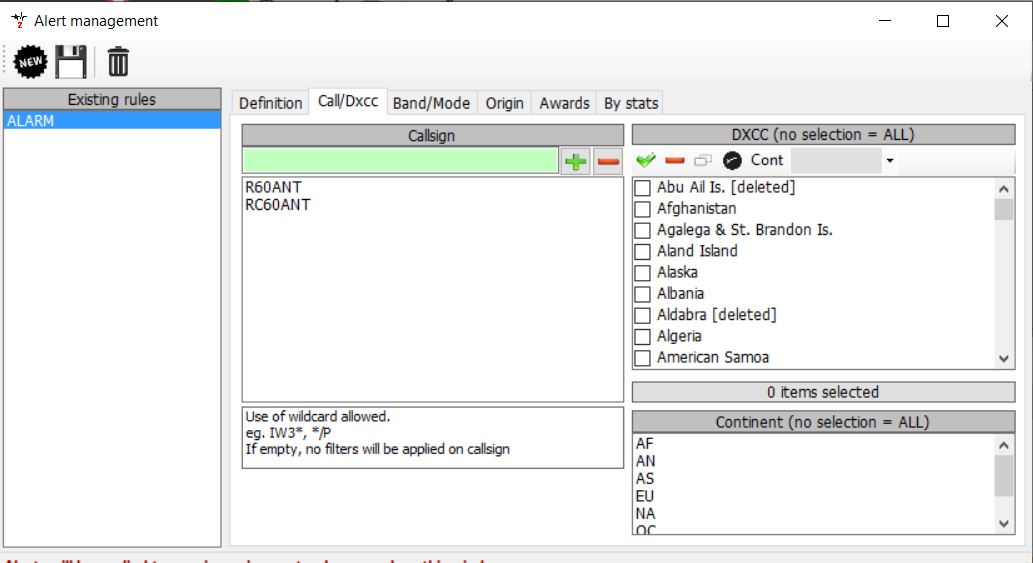Add callsign with green plus button
Viewport: 1033px width, 563px height.
click(575, 161)
